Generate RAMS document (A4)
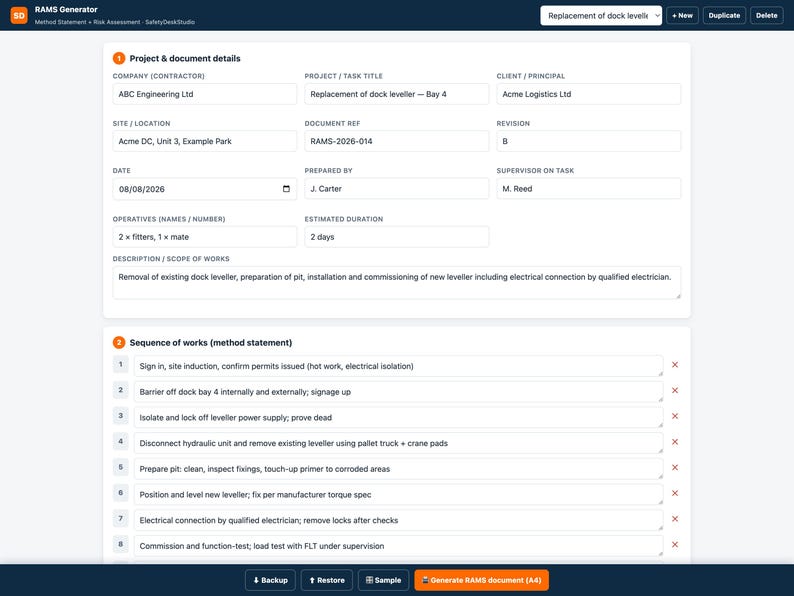Viewport: 794px width, 596px height. [x=481, y=580]
